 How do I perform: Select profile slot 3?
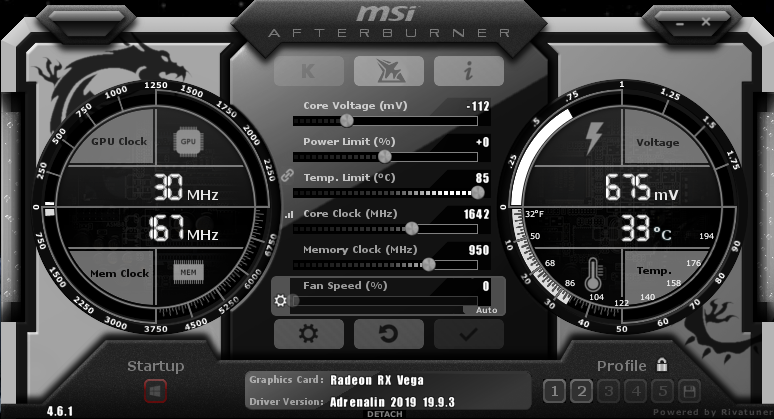(x=609, y=392)
